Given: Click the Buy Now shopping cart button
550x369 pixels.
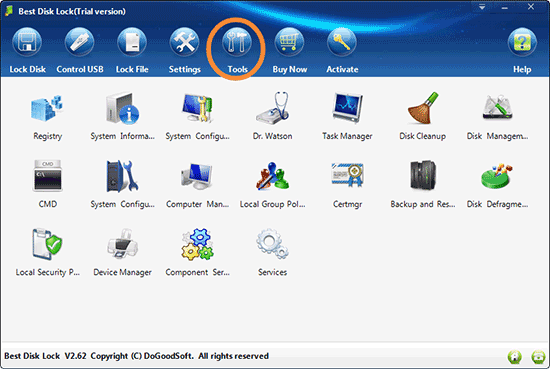Looking at the screenshot, I should click(x=289, y=51).
